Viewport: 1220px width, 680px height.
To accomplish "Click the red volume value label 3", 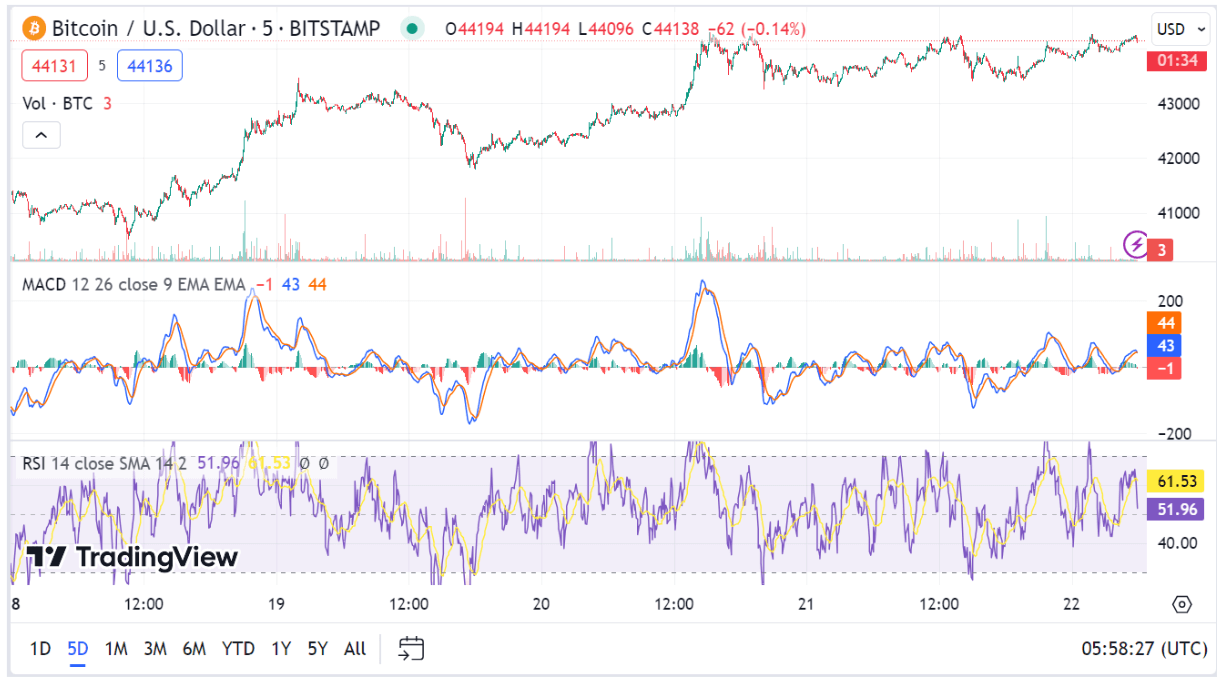I will 1162,250.
